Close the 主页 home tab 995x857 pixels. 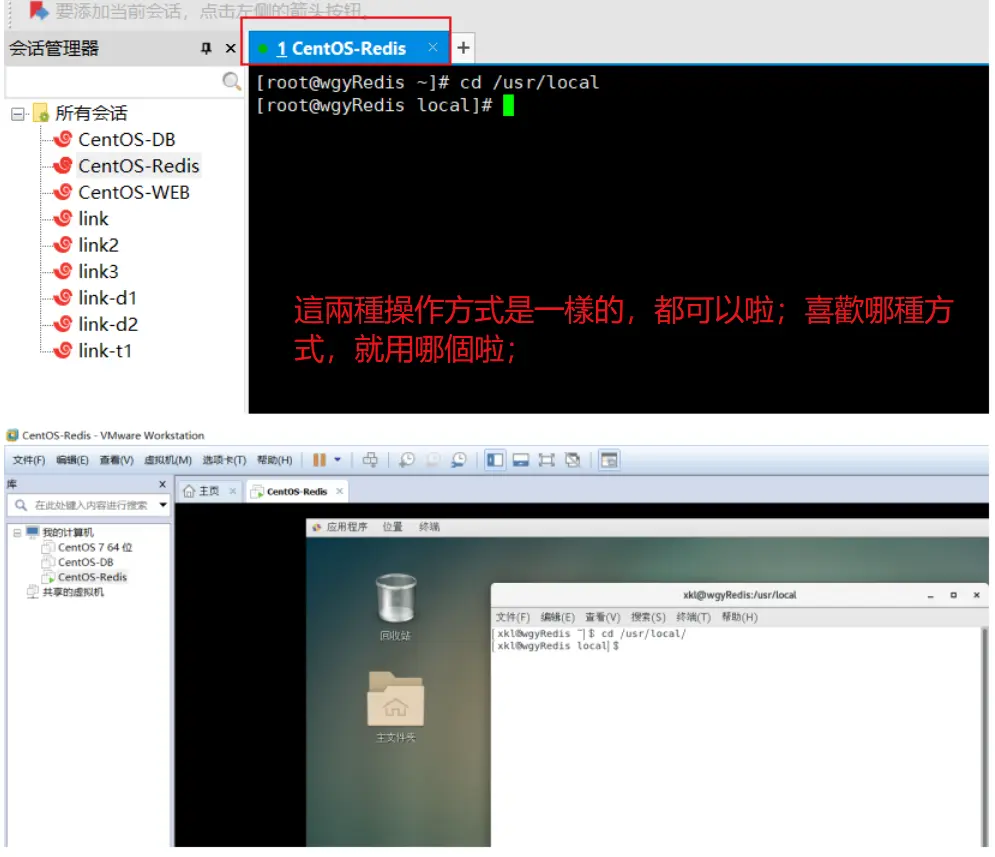point(233,491)
